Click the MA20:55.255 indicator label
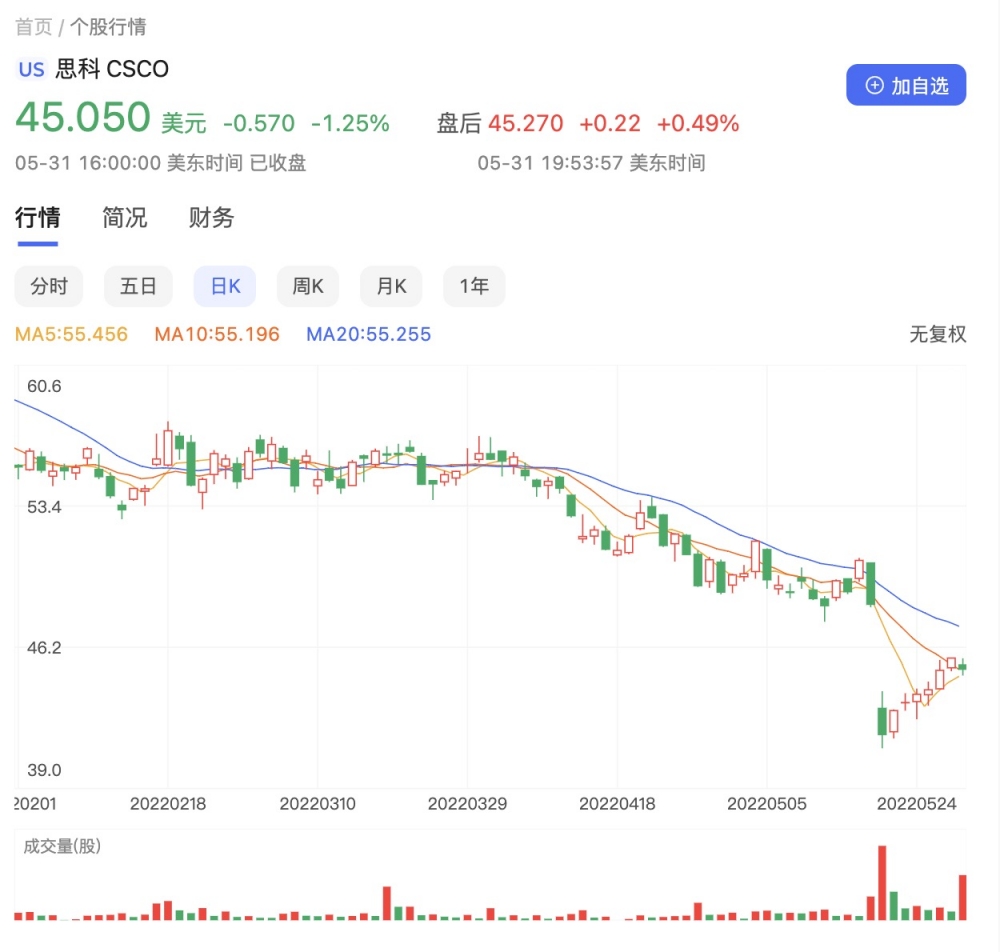The width and height of the screenshot is (1000, 952). (369, 334)
